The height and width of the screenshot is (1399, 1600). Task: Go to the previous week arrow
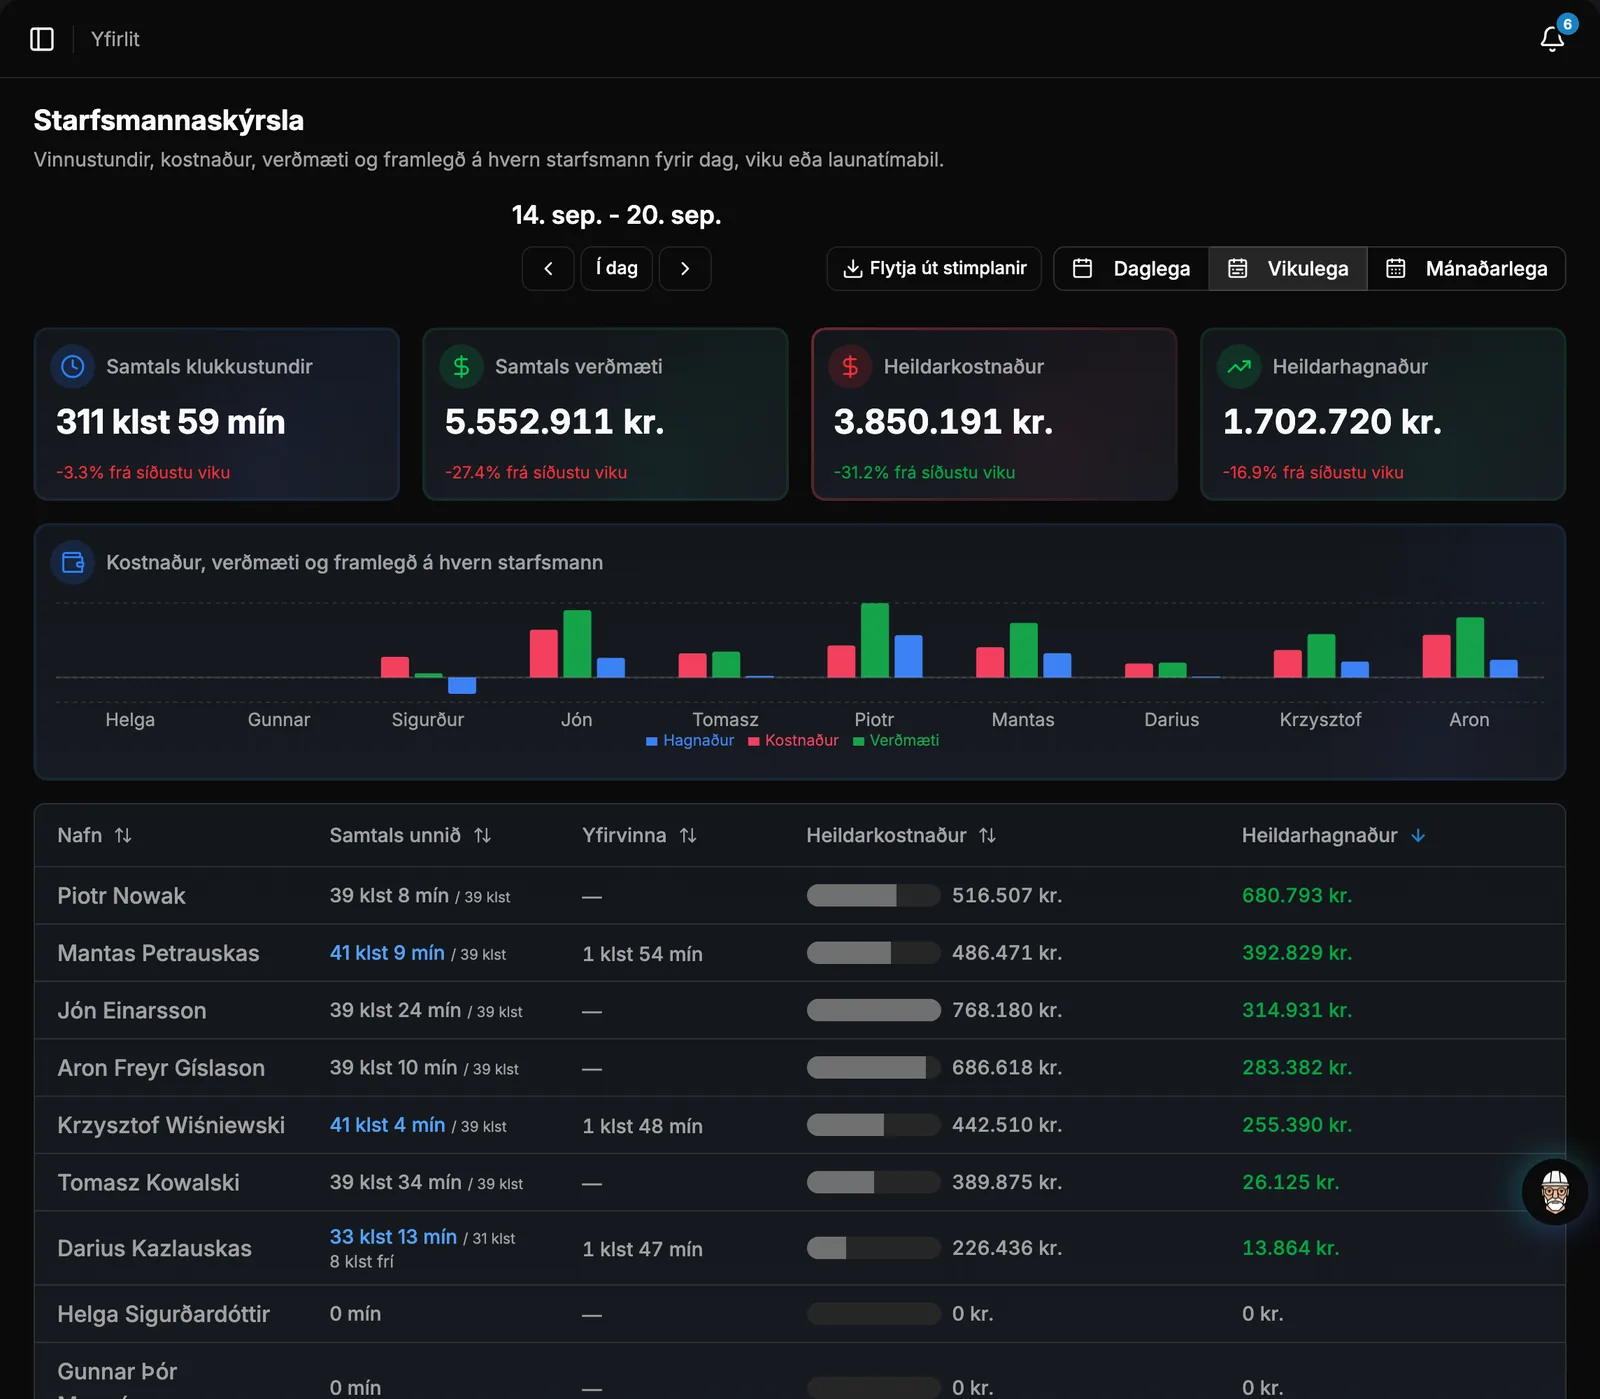(x=548, y=268)
